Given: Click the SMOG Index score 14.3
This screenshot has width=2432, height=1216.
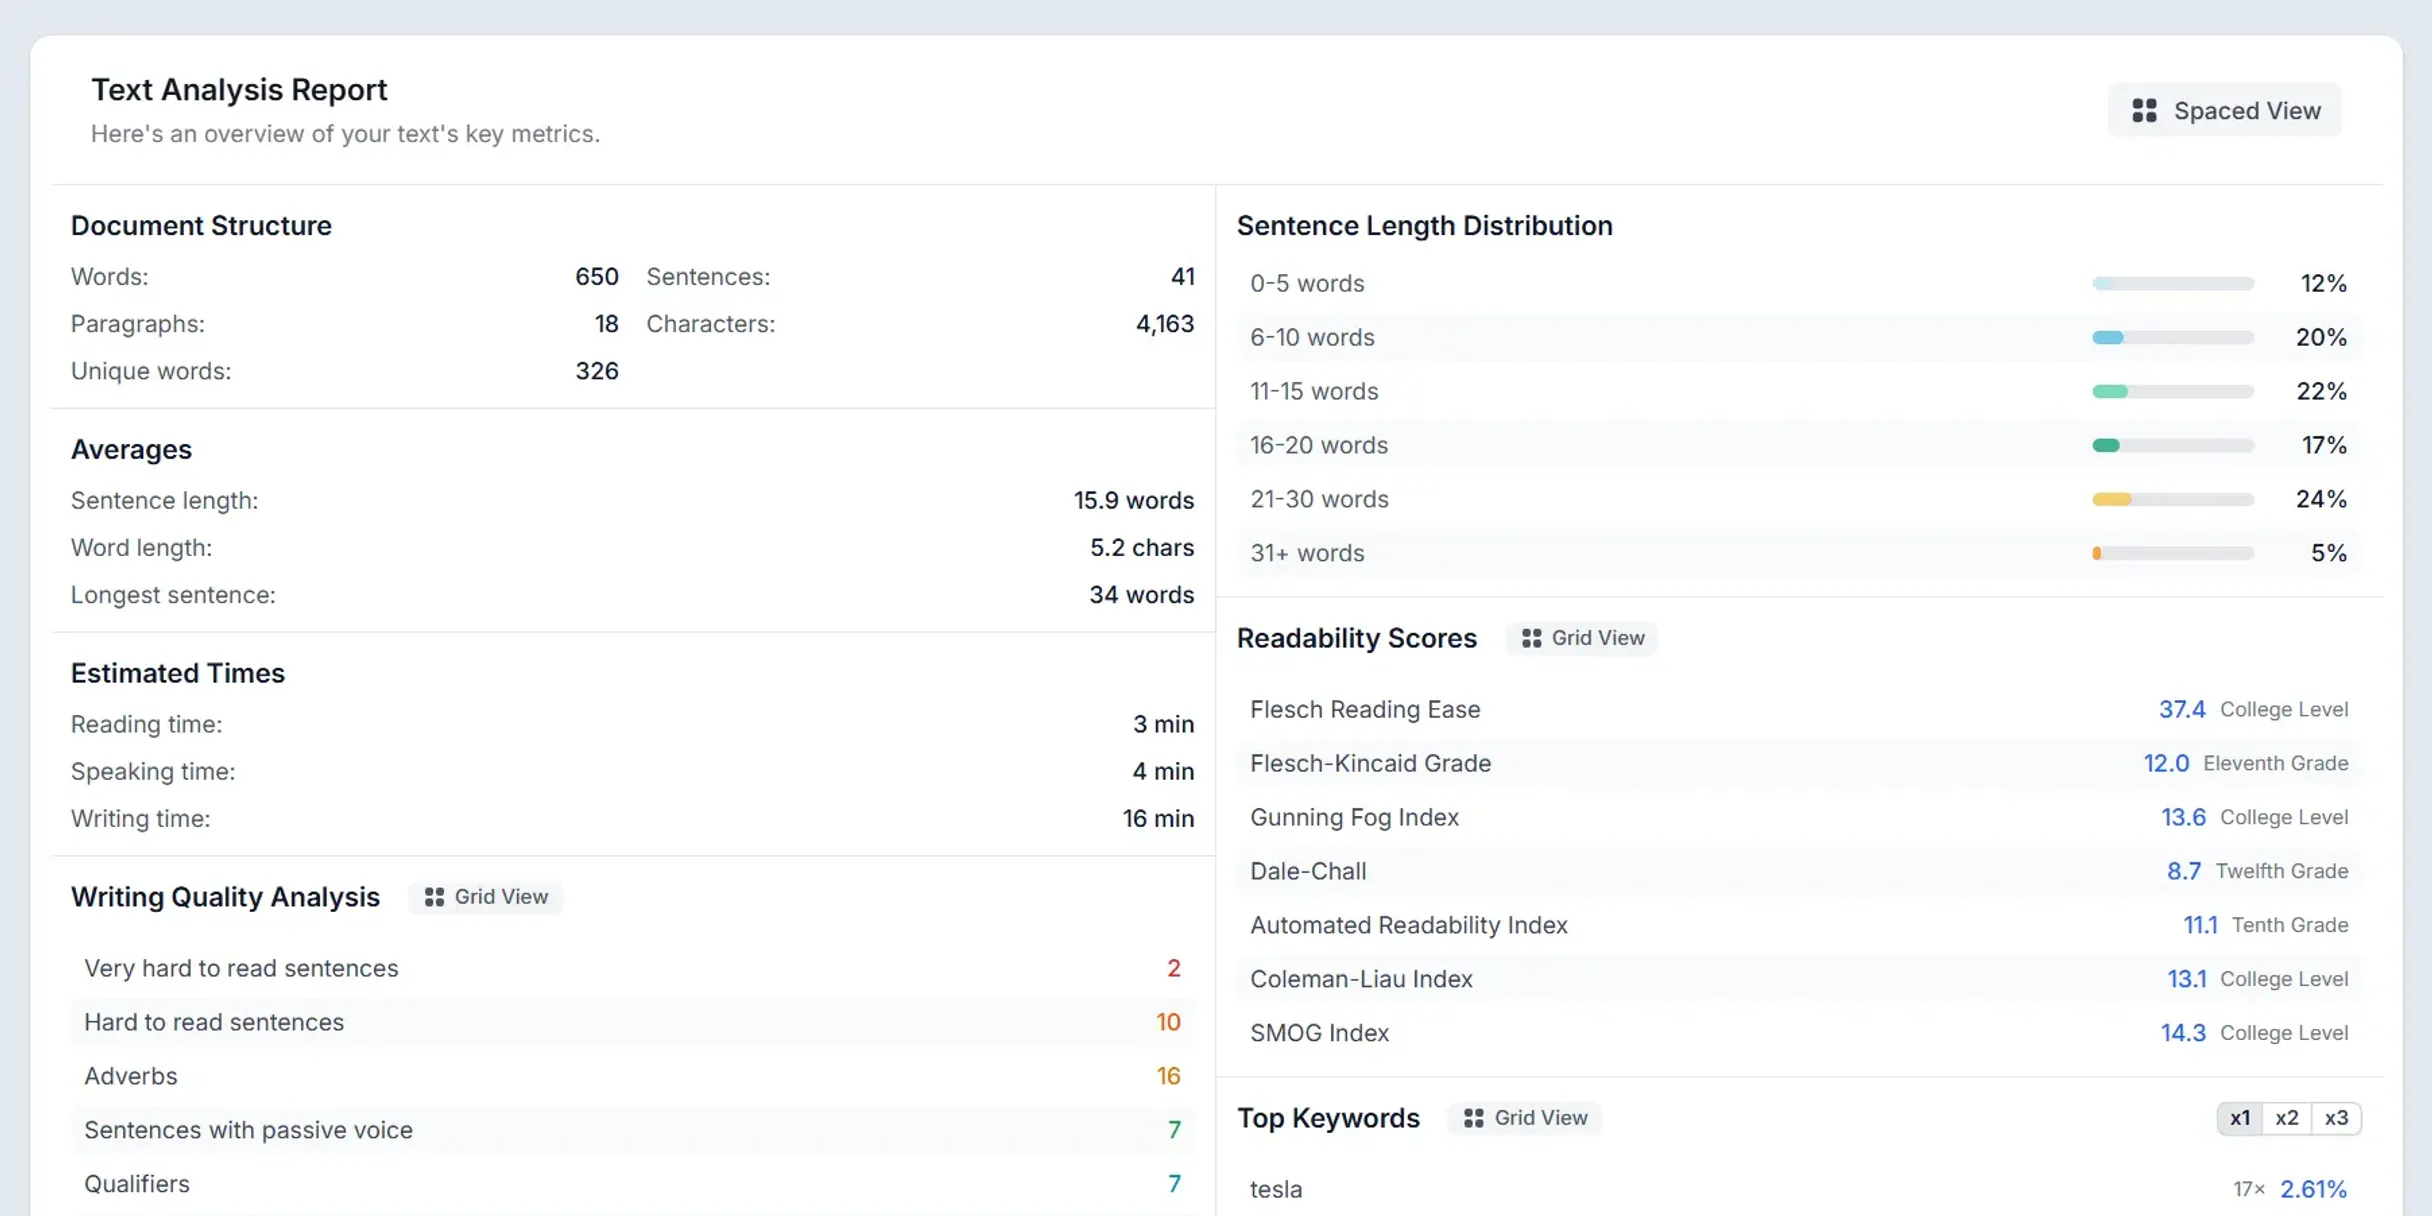Looking at the screenshot, I should point(2184,1032).
